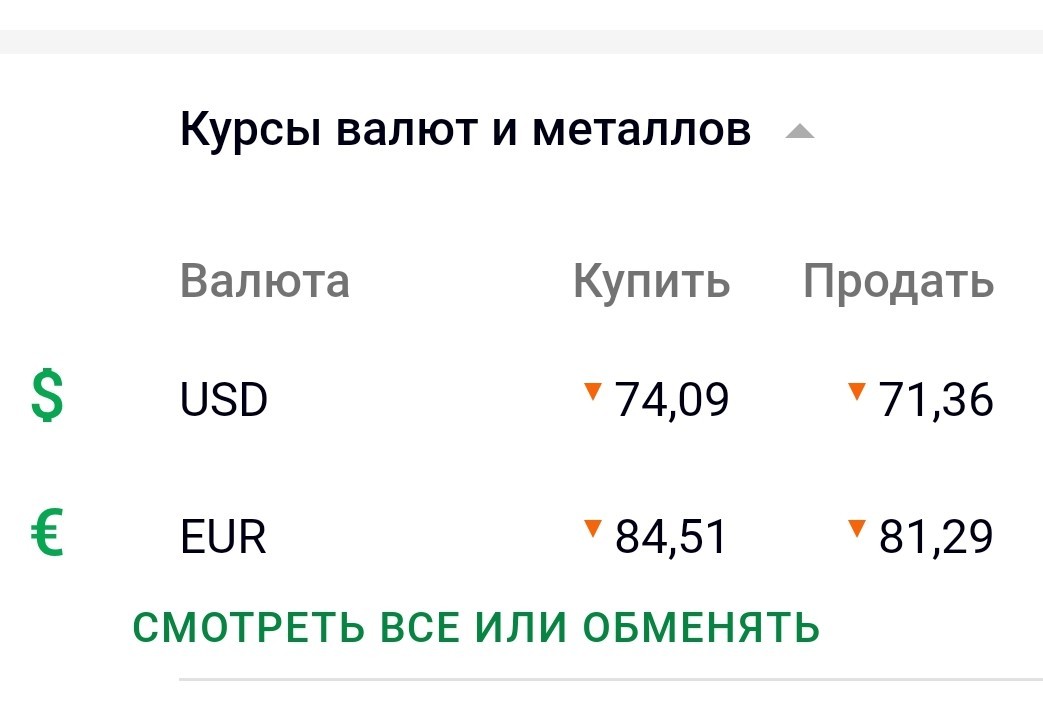Viewport: 1043px width, 711px height.
Task: Click the green euro sign icon
Action: tap(46, 533)
